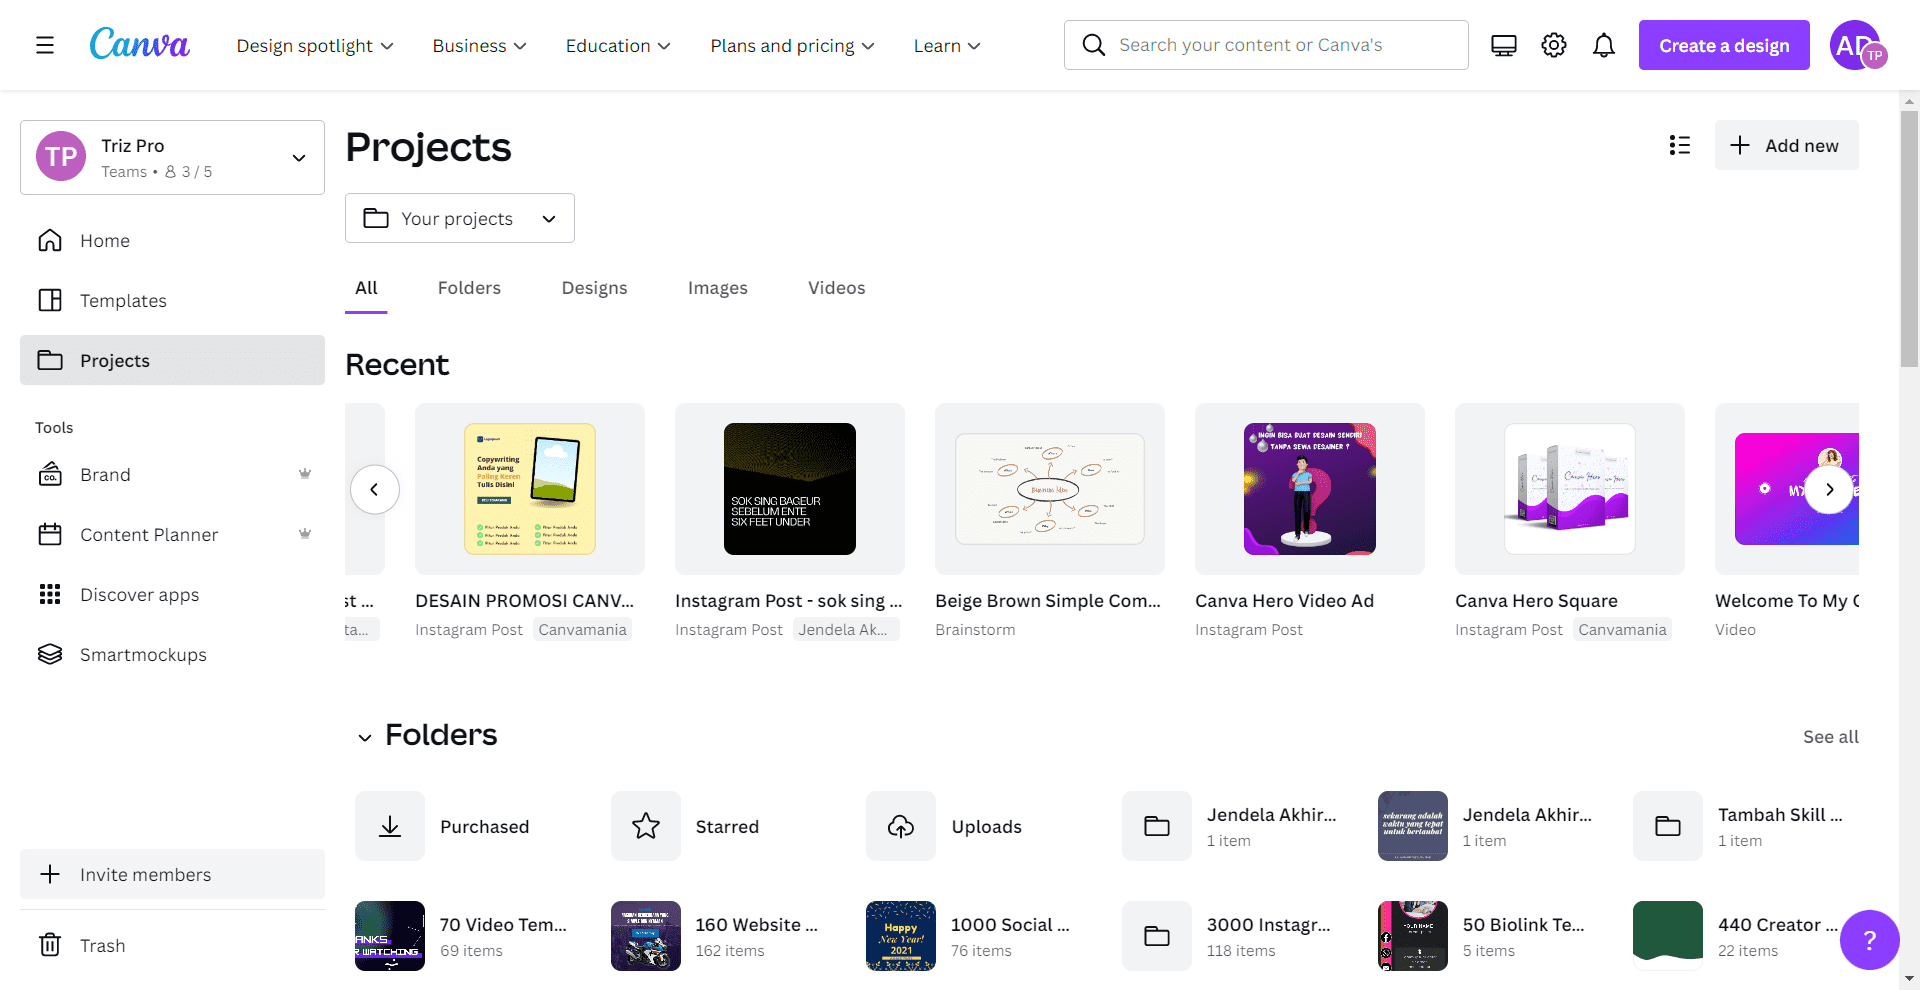Expand the Design spotlight menu

(315, 46)
